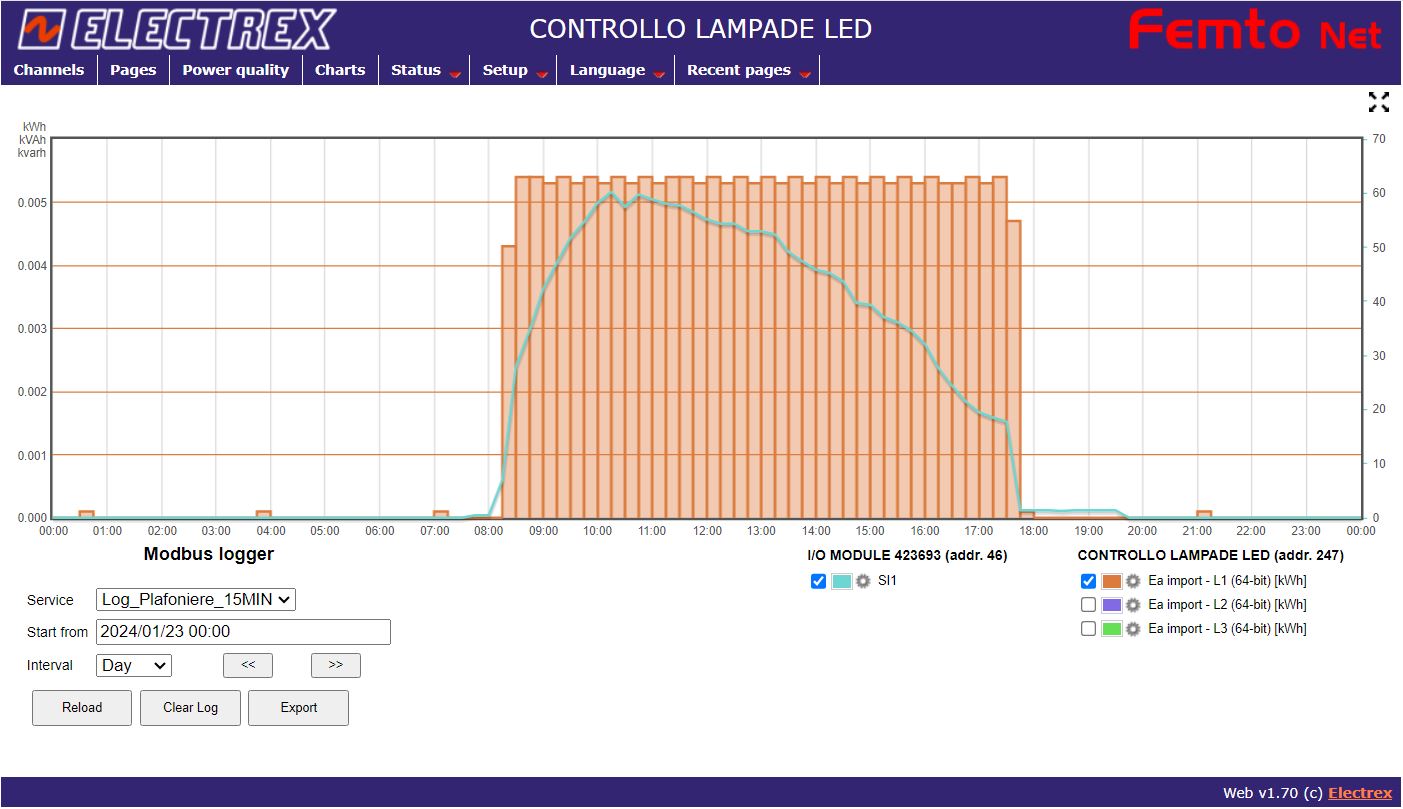Open gear settings for SI1 series
Screen dimensions: 1403x809
pos(863,581)
